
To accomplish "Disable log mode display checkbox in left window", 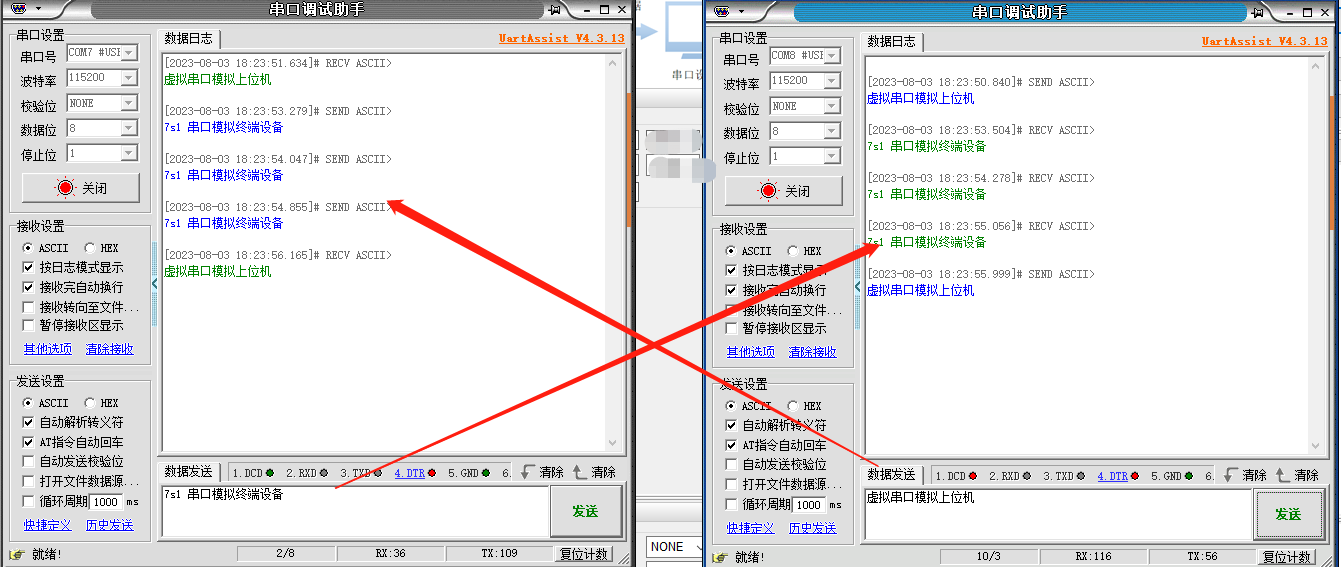I will 29,268.
